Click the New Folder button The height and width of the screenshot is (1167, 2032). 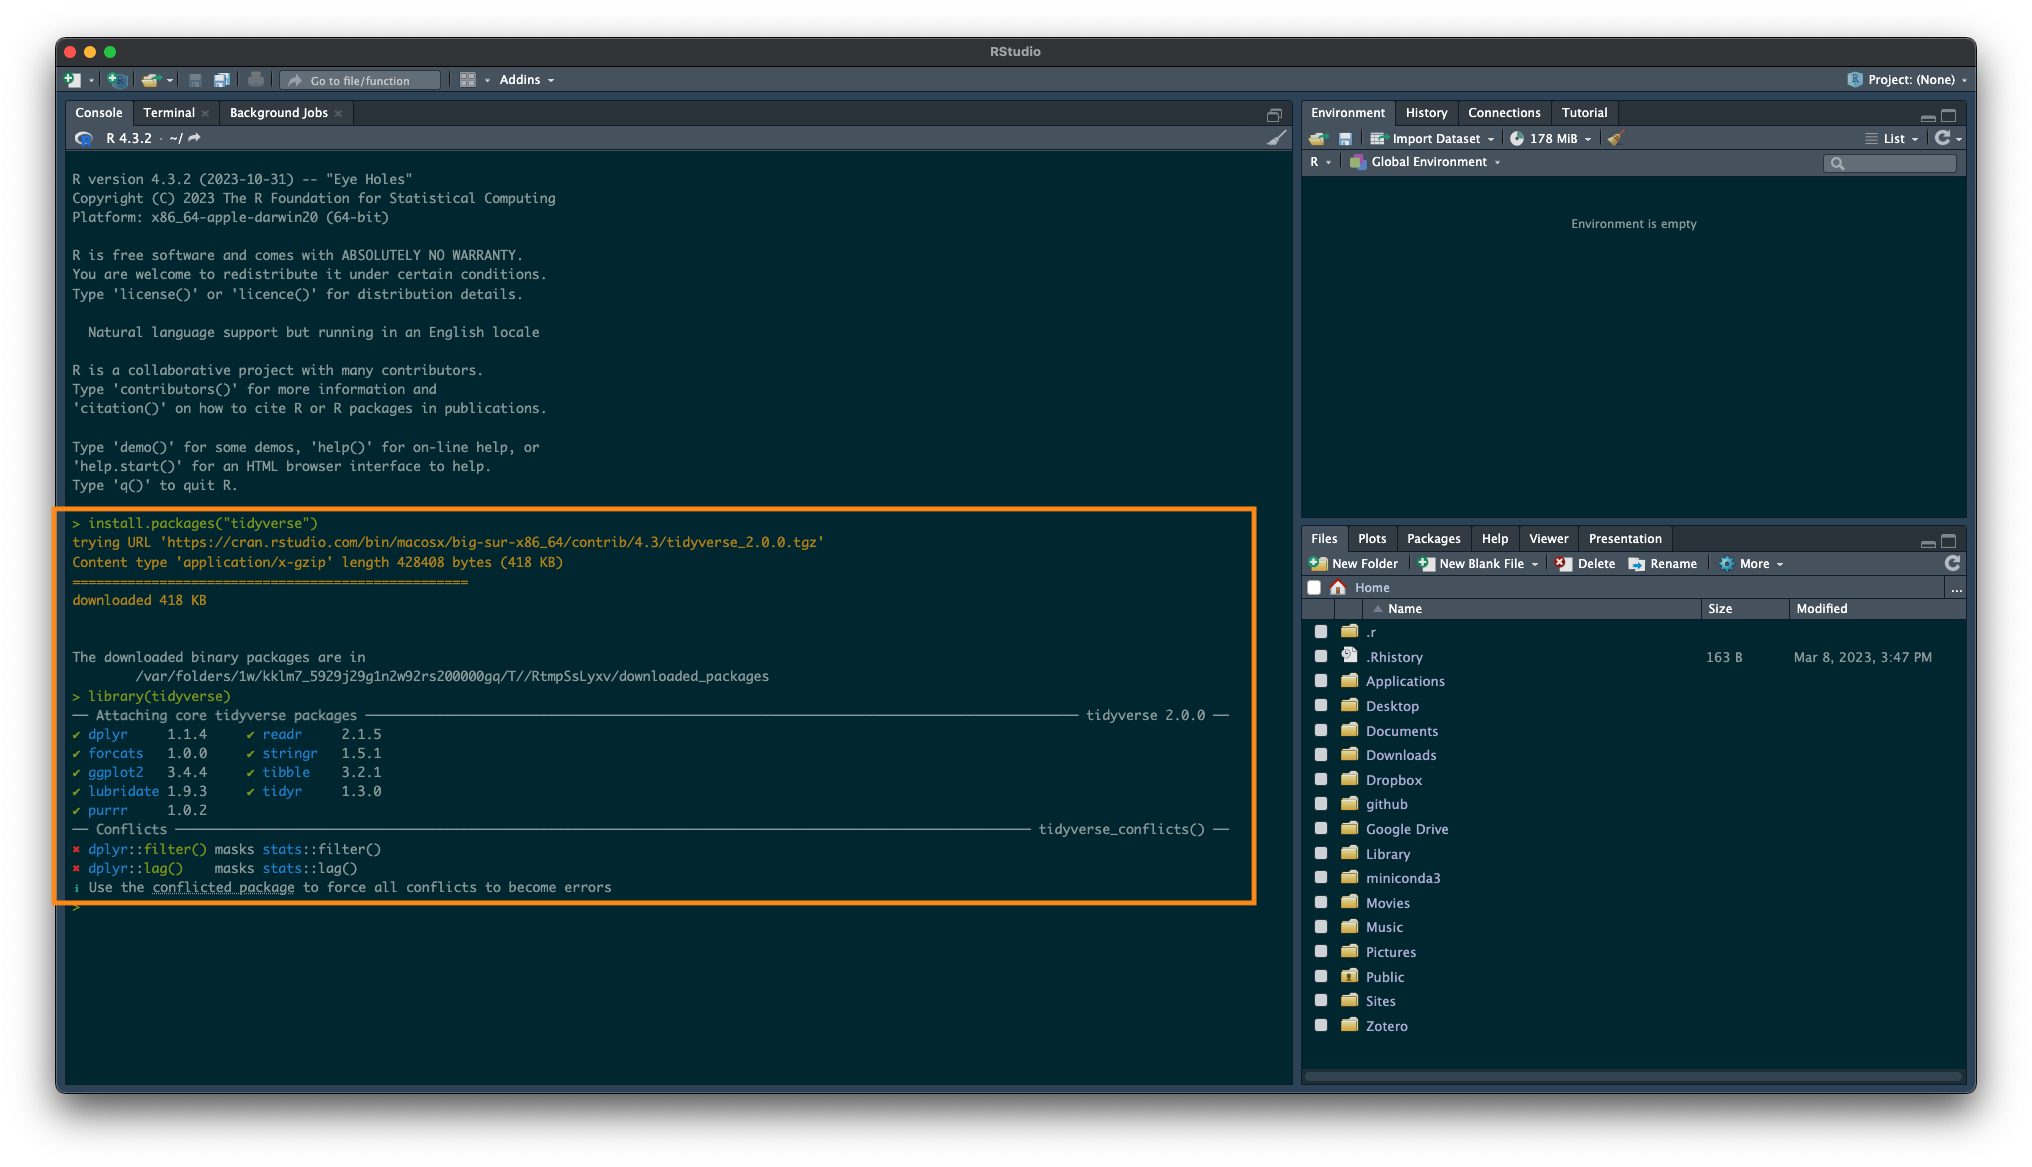click(1354, 563)
